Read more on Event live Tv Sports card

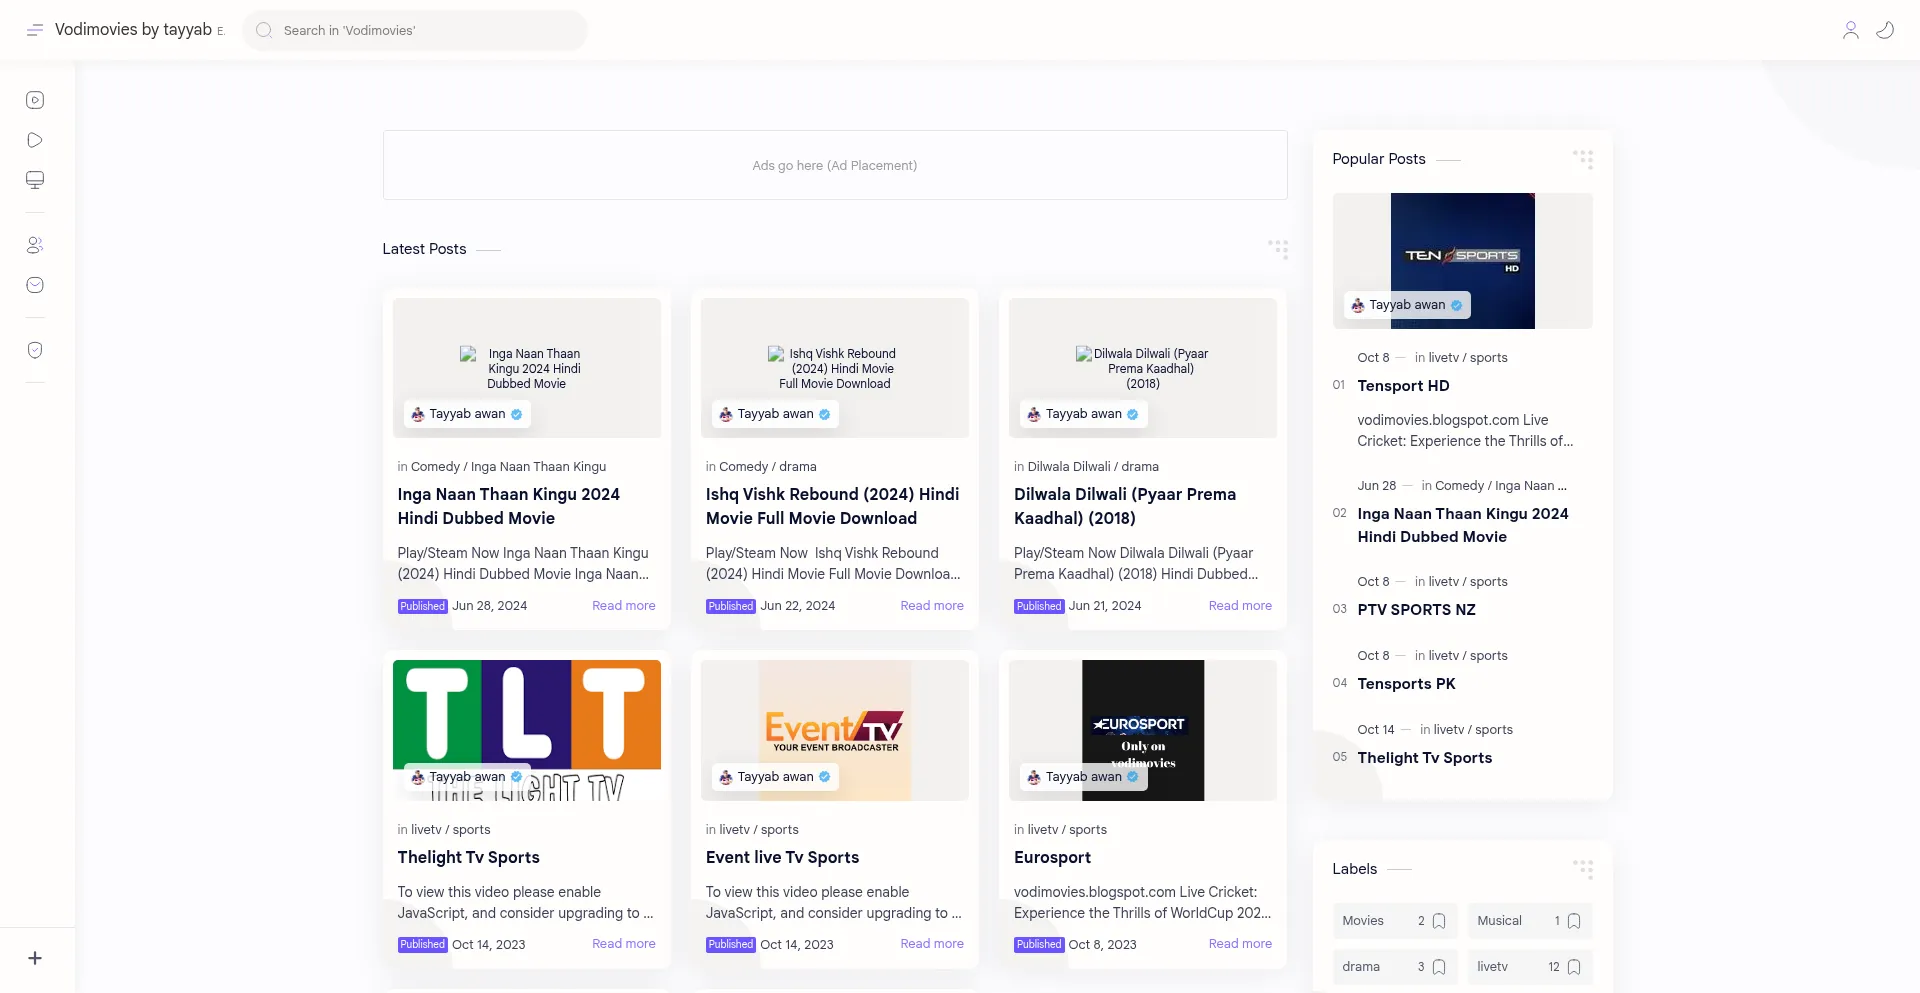tap(932, 943)
